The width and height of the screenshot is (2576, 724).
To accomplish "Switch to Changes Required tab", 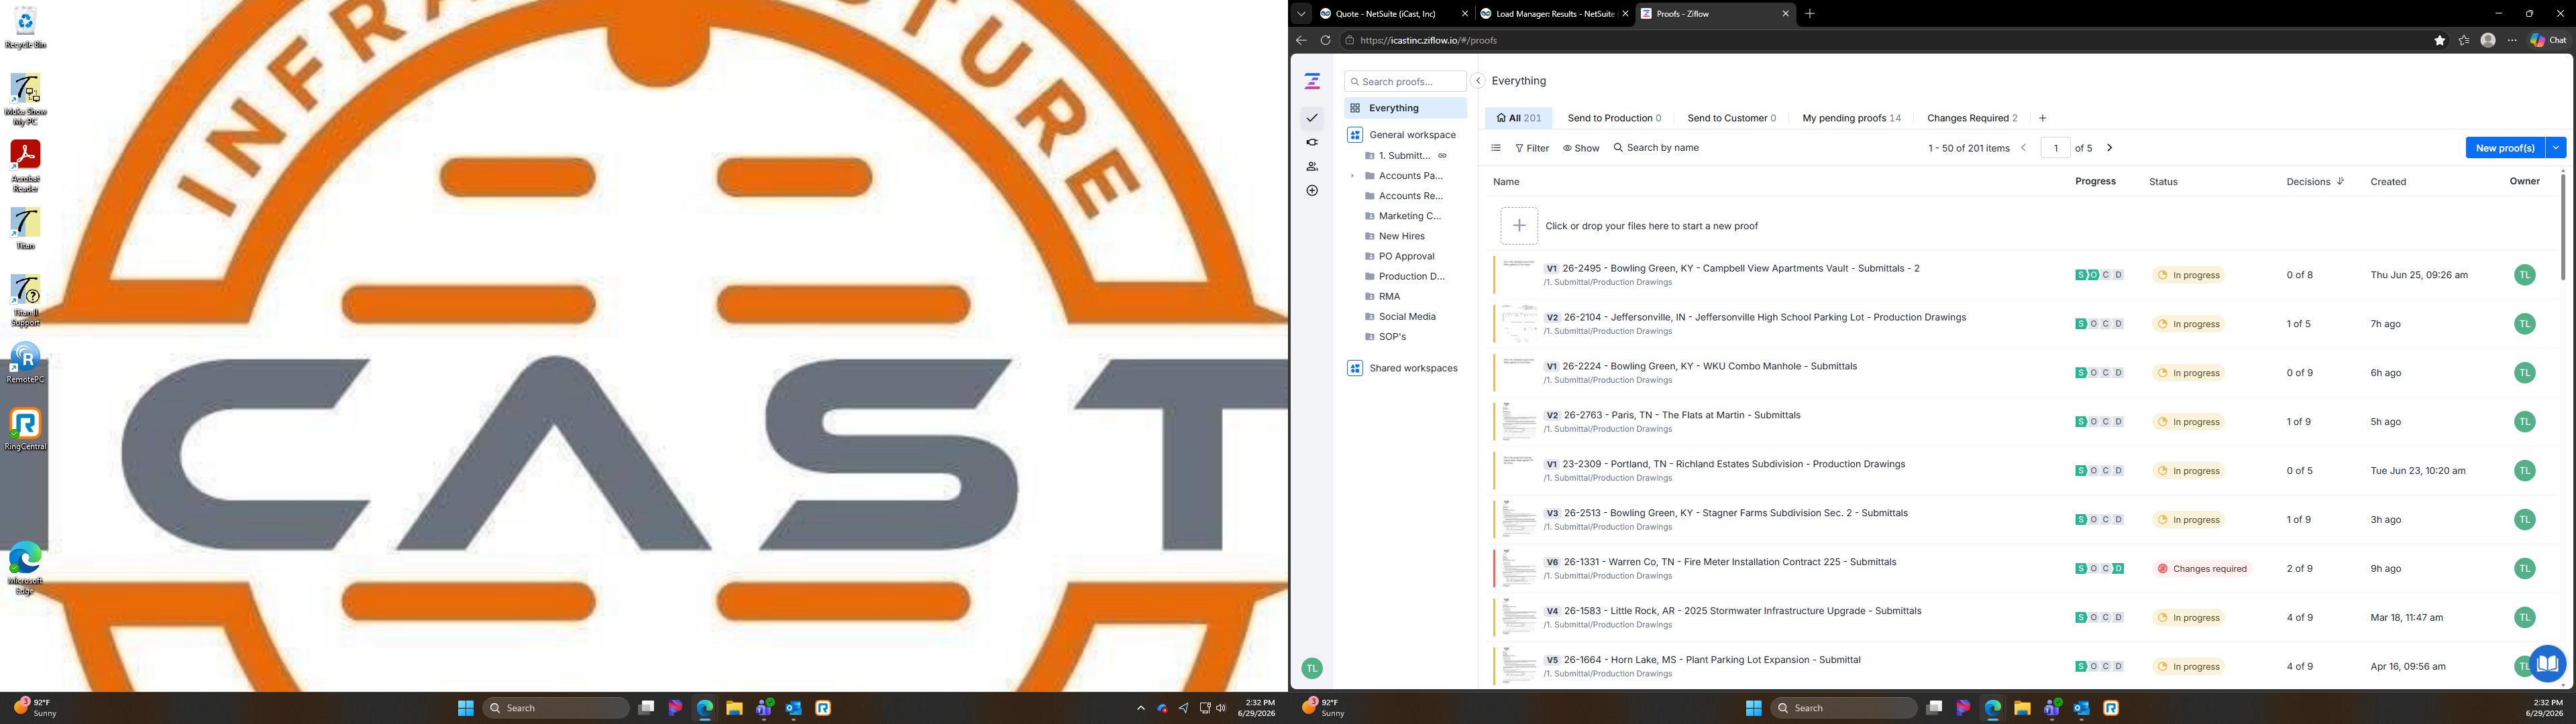I will (1972, 118).
